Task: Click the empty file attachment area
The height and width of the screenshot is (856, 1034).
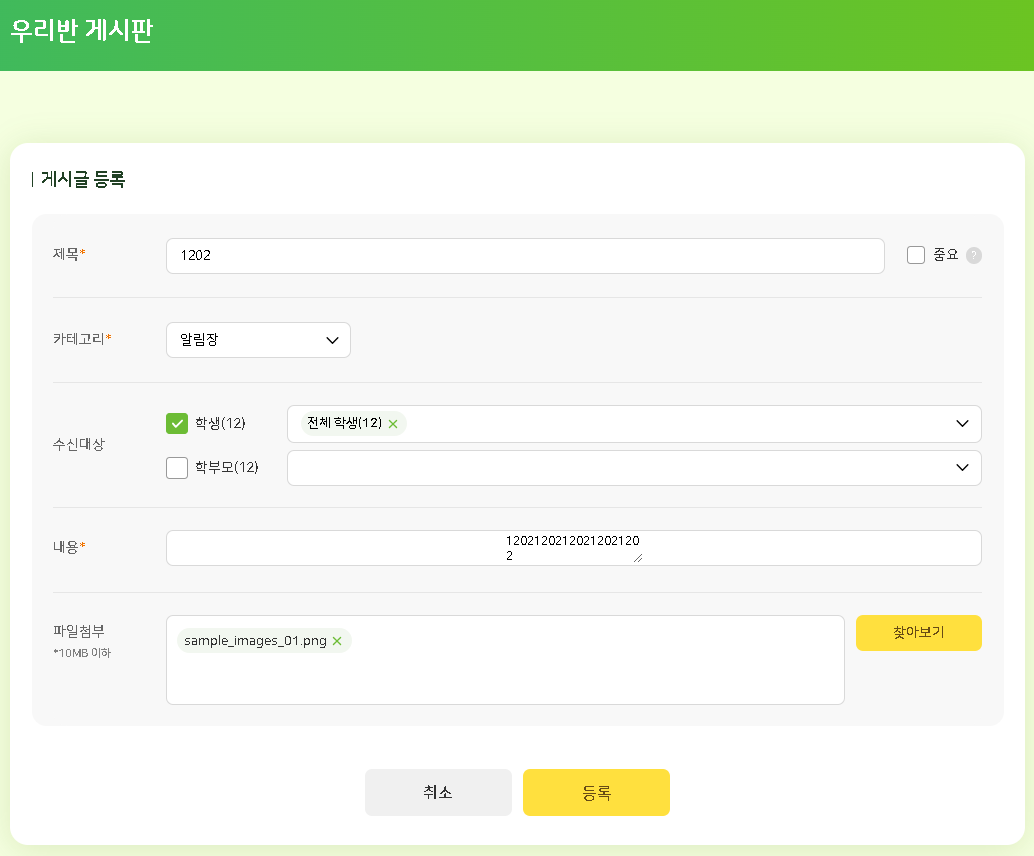Action: tap(505, 678)
